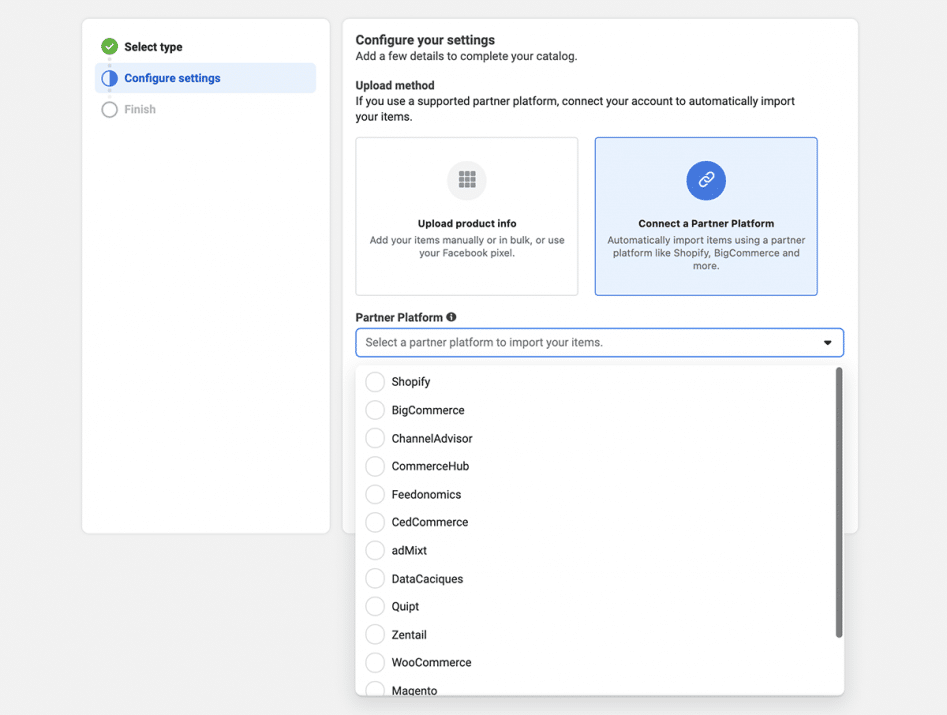The width and height of the screenshot is (947, 715).
Task: Choose the Zentail radio option
Action: (x=375, y=634)
